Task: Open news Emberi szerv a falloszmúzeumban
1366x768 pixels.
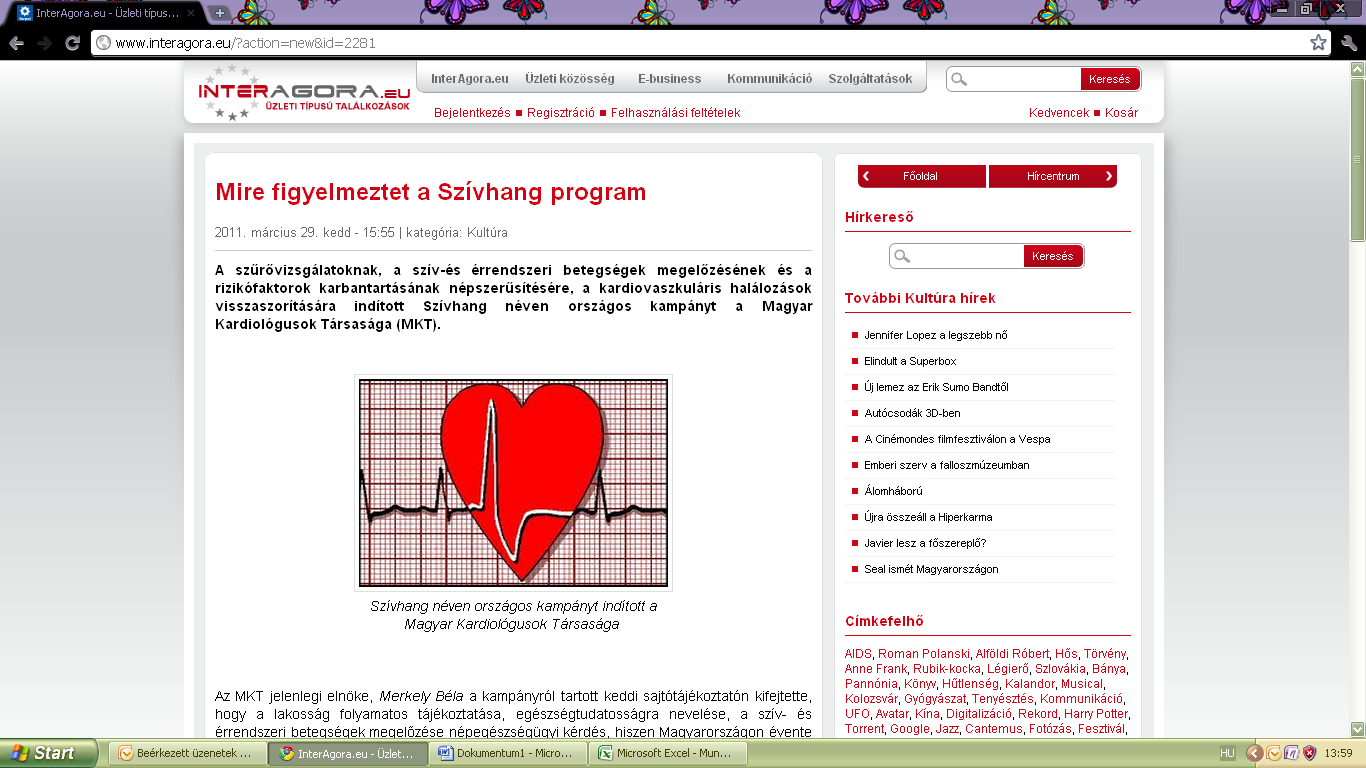Action: [x=946, y=465]
